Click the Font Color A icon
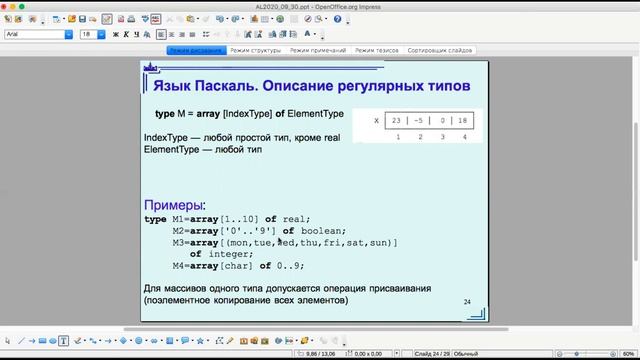Screen dimensions: 640x360 (307, 34)
